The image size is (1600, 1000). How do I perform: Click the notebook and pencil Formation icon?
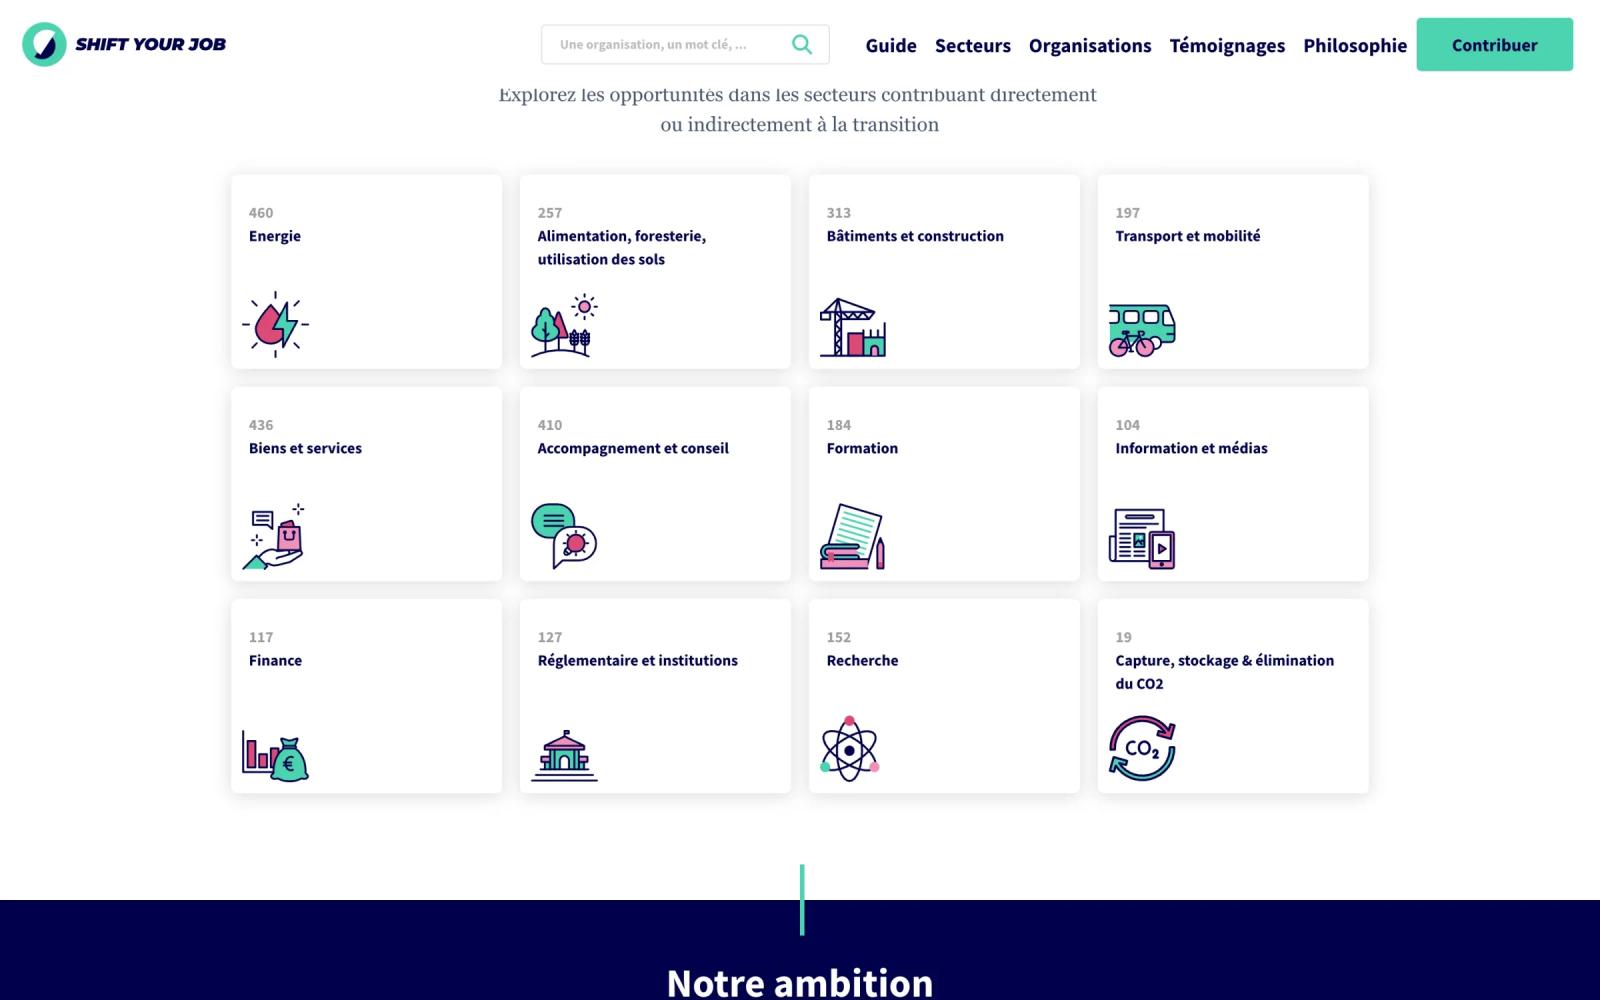853,537
